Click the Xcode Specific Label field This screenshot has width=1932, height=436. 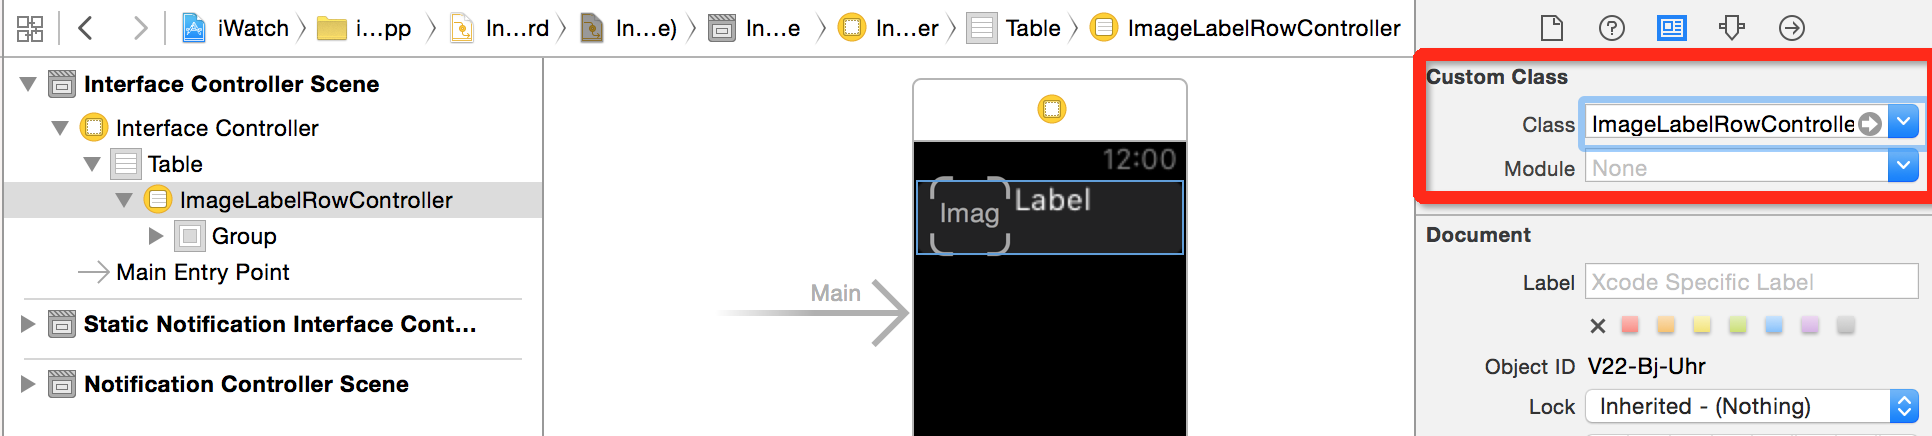tap(1752, 282)
